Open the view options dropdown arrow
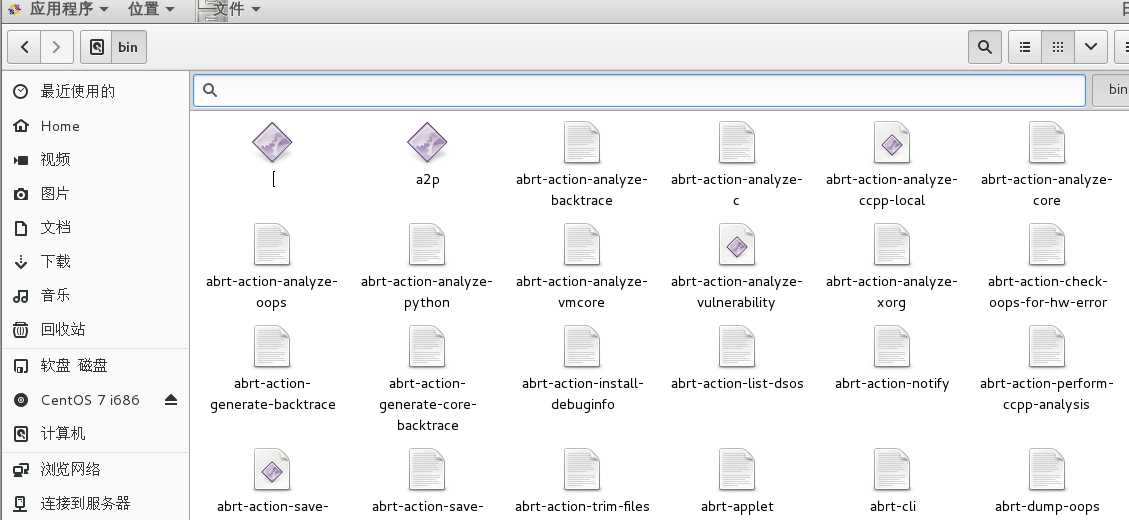This screenshot has width=1129, height=520. pyautogui.click(x=1091, y=48)
